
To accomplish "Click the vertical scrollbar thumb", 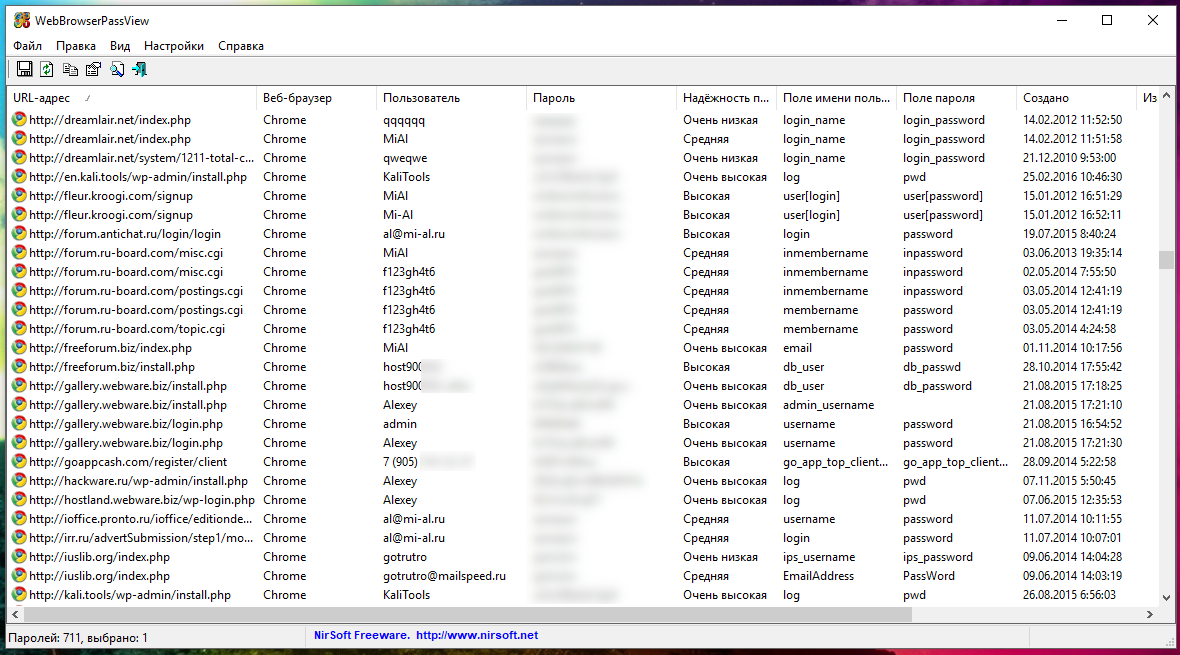I will [1166, 260].
